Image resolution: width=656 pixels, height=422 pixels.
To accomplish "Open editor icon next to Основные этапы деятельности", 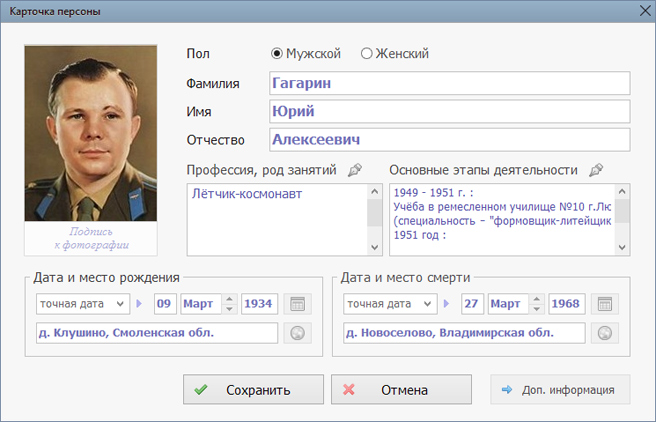I will point(596,170).
